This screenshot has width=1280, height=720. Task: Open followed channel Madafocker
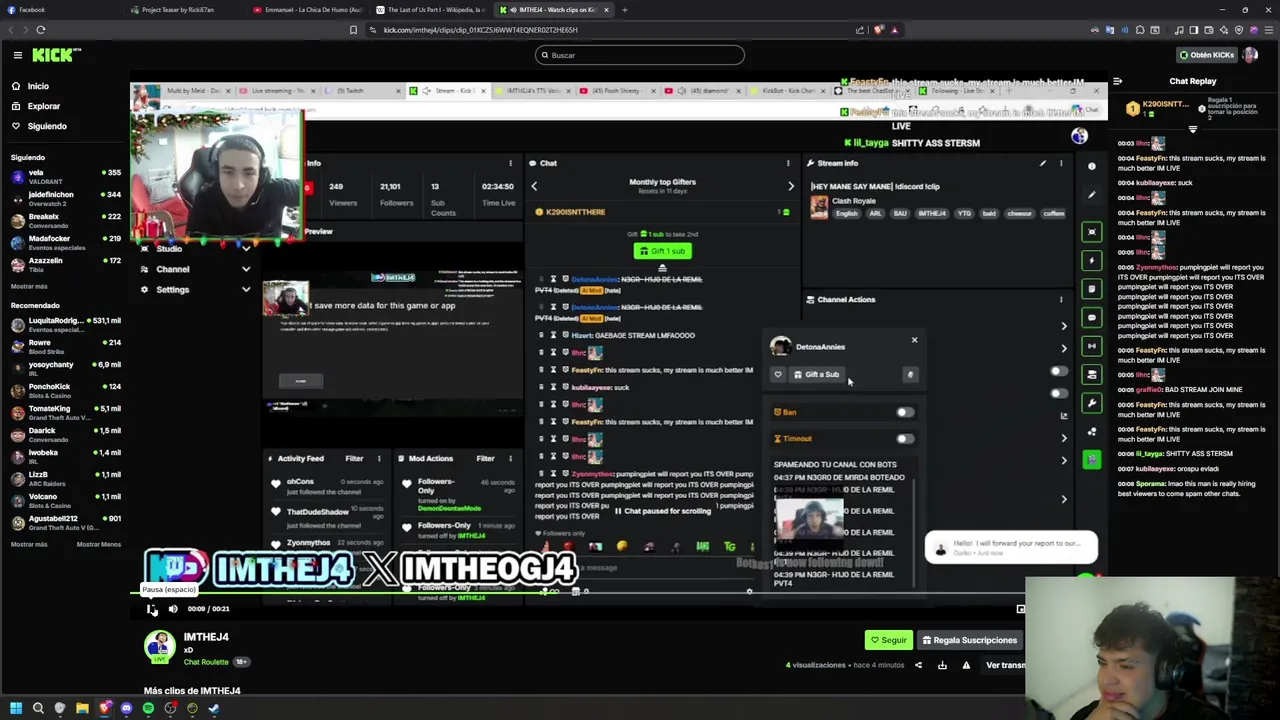pos(65,242)
